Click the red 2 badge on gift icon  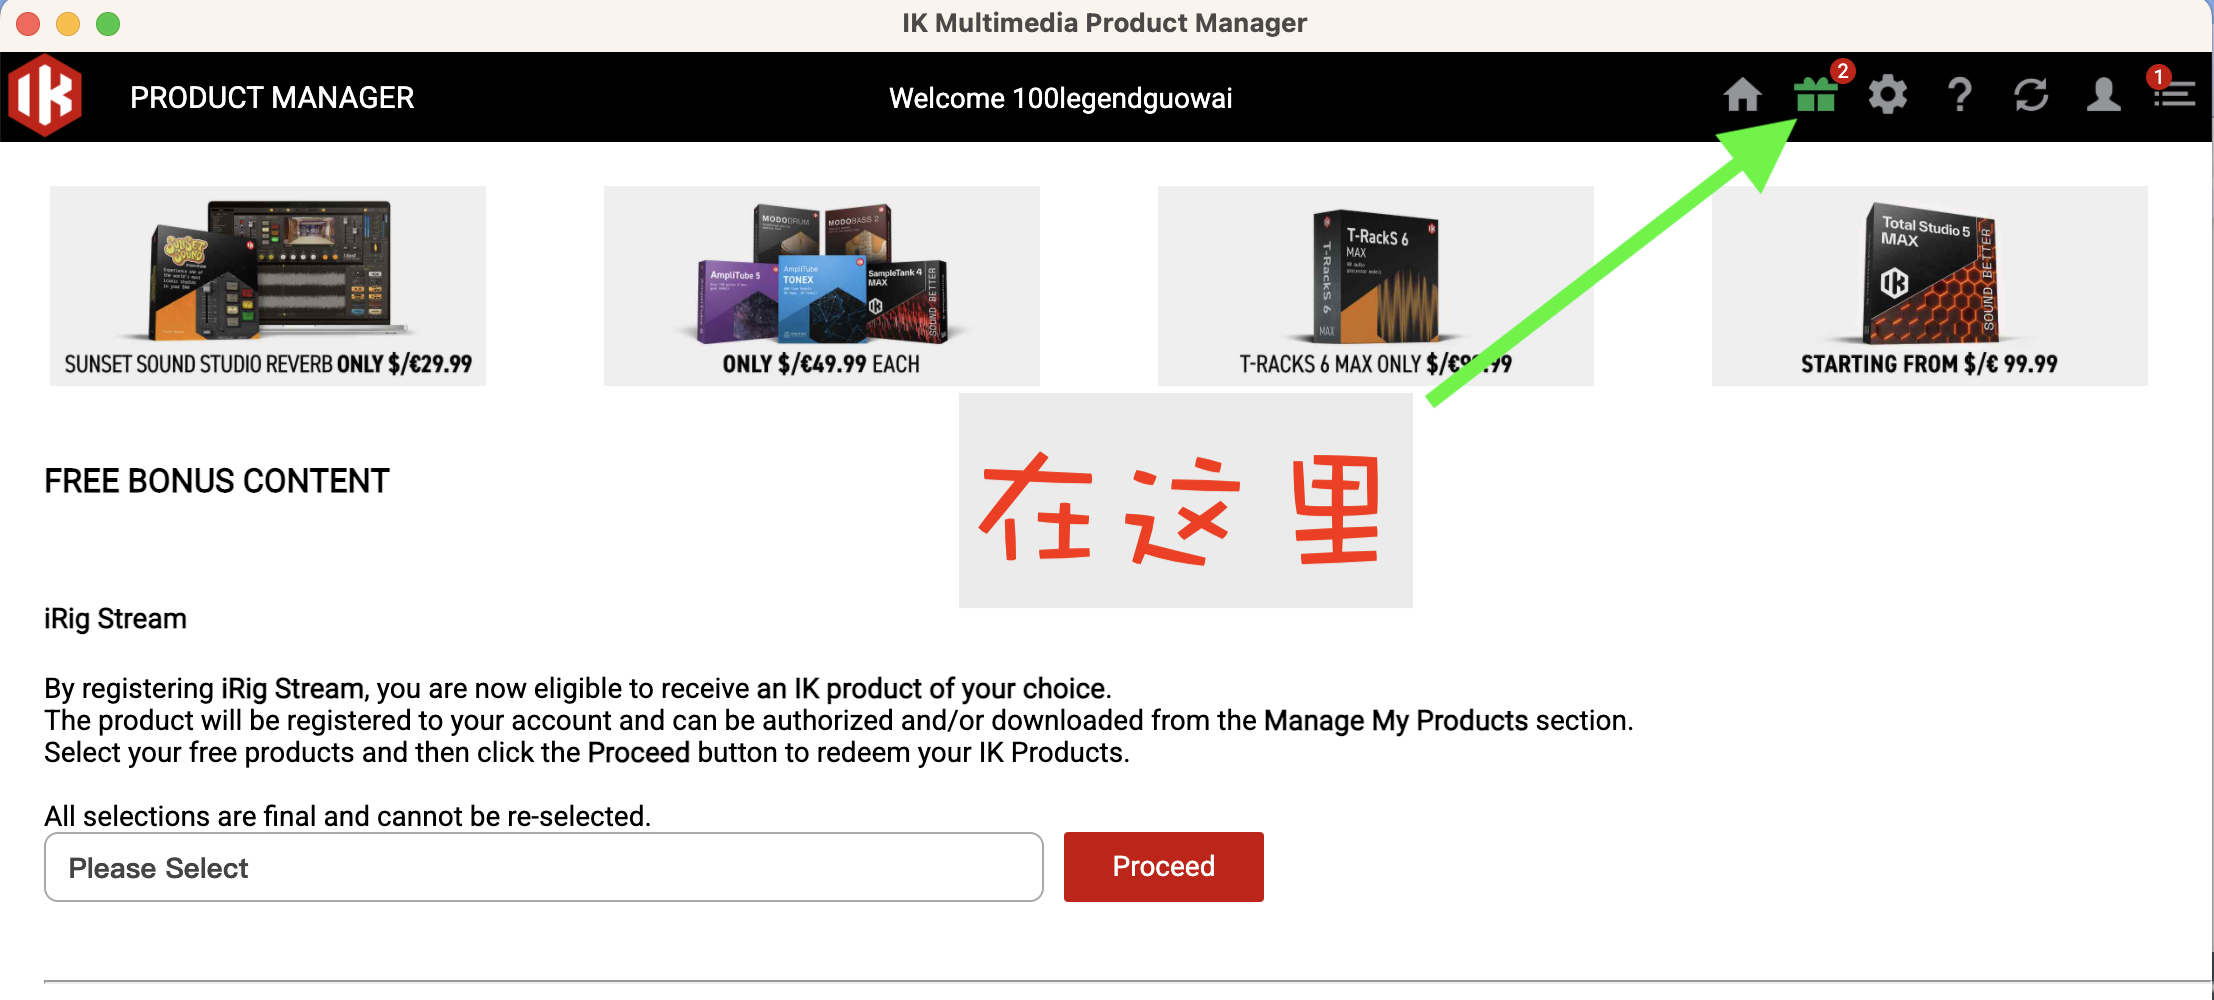point(1842,71)
